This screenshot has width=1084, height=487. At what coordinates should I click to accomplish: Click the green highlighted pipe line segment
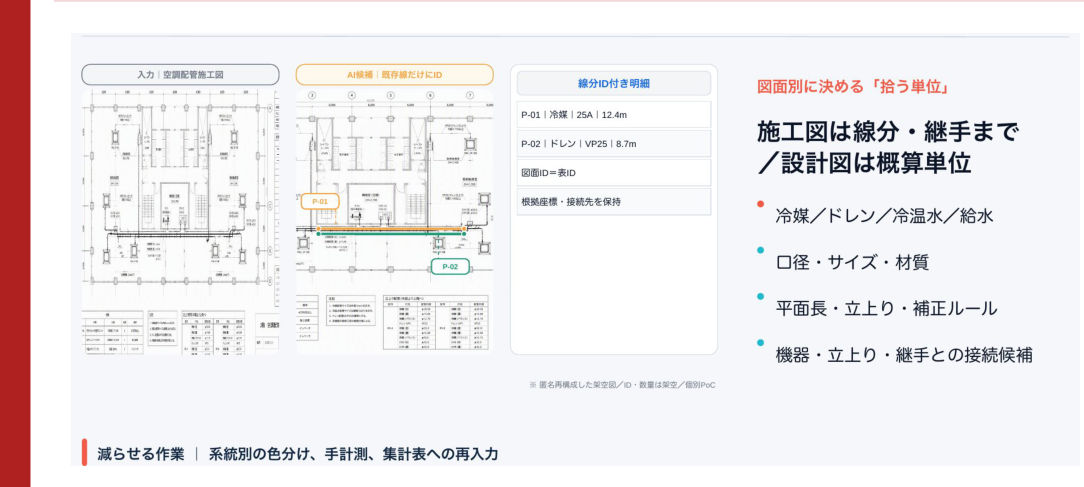click(391, 235)
